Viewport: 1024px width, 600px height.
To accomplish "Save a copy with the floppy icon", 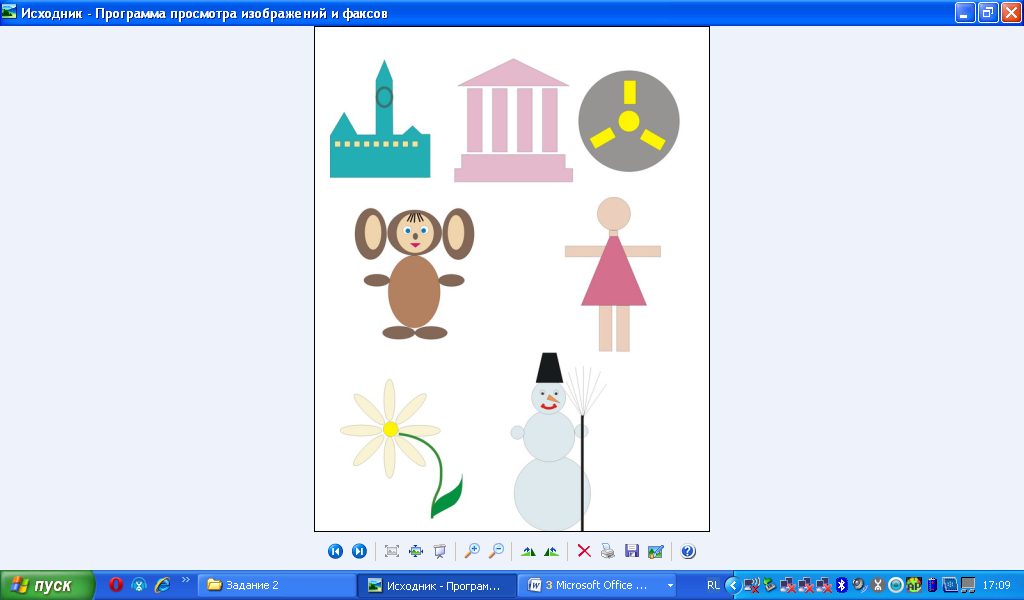I will click(x=632, y=551).
